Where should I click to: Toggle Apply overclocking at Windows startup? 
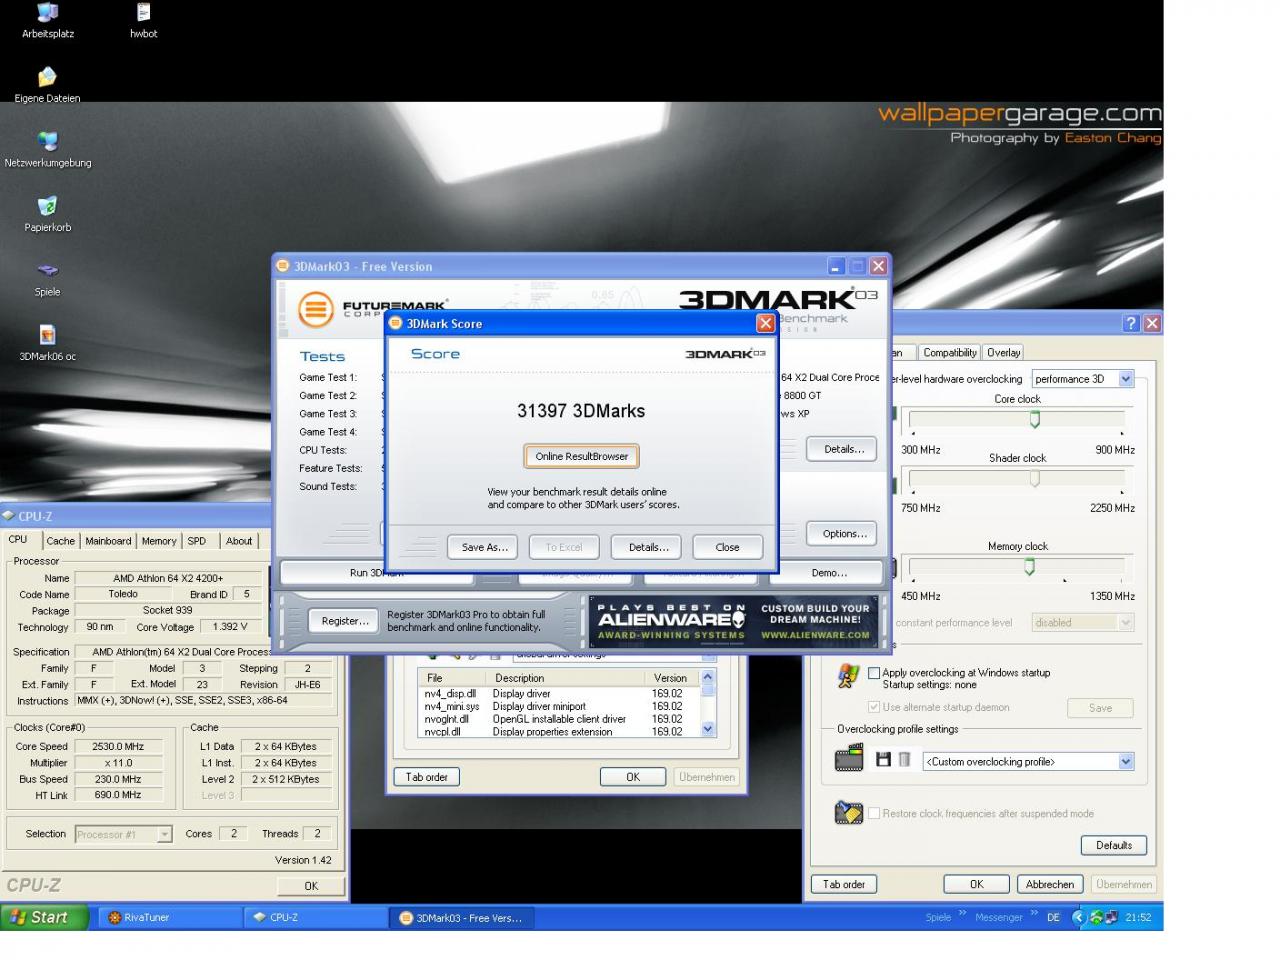(x=874, y=673)
